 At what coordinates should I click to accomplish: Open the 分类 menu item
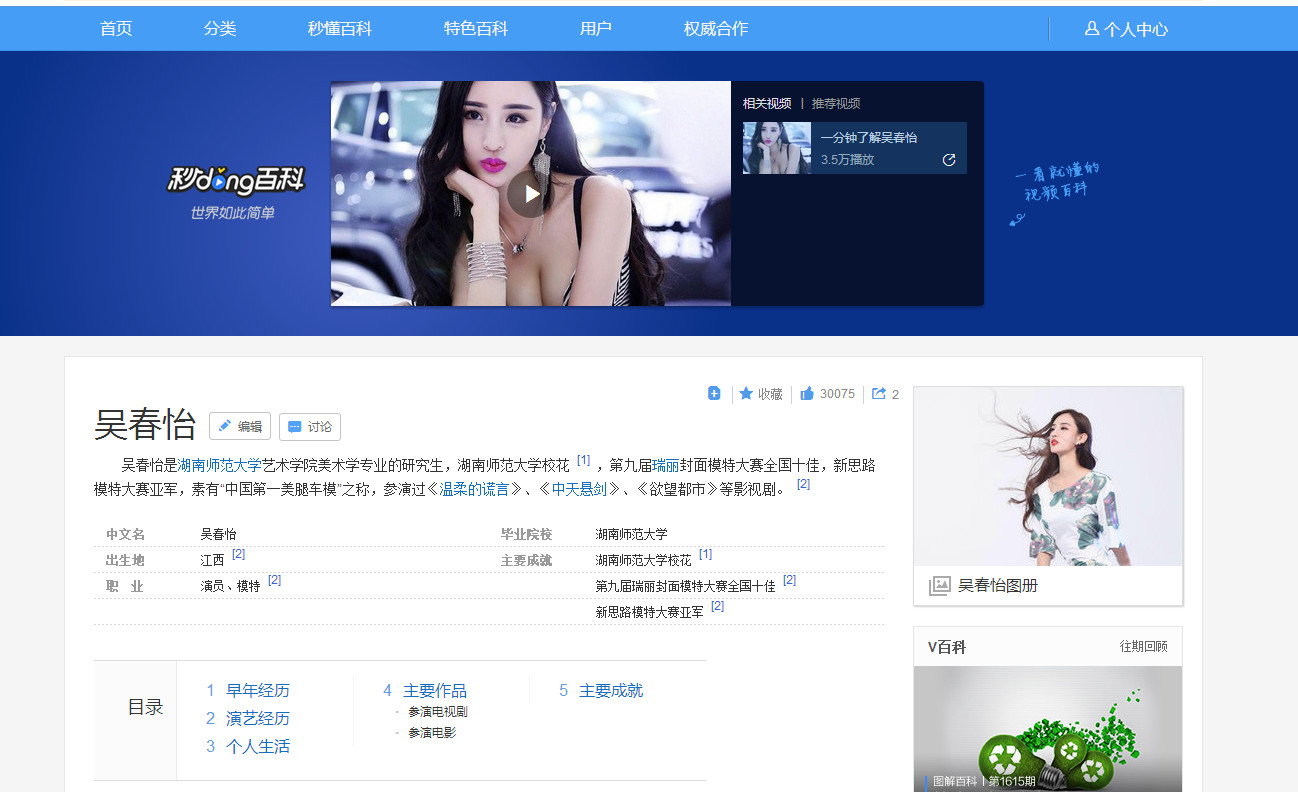click(219, 28)
